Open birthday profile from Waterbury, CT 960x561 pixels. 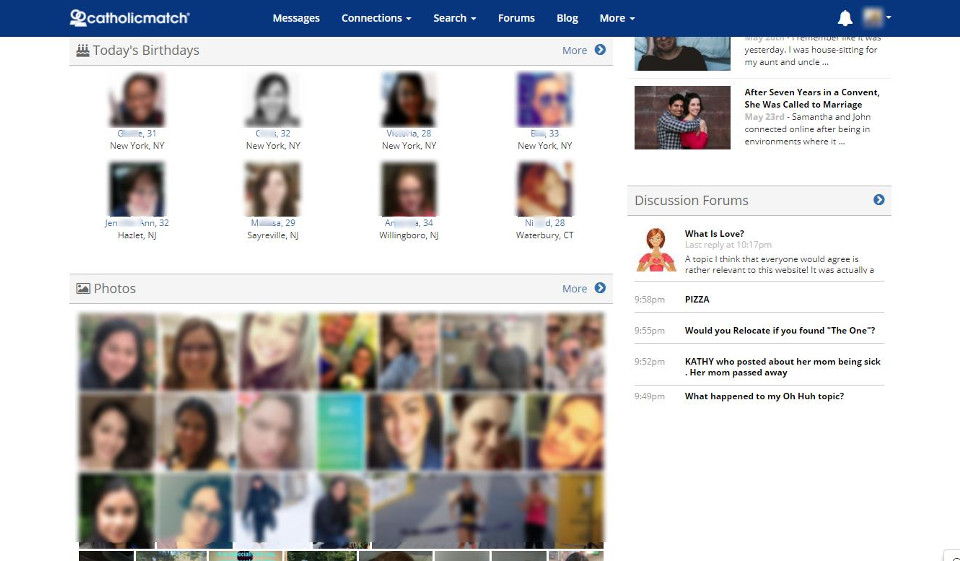pyautogui.click(x=544, y=191)
